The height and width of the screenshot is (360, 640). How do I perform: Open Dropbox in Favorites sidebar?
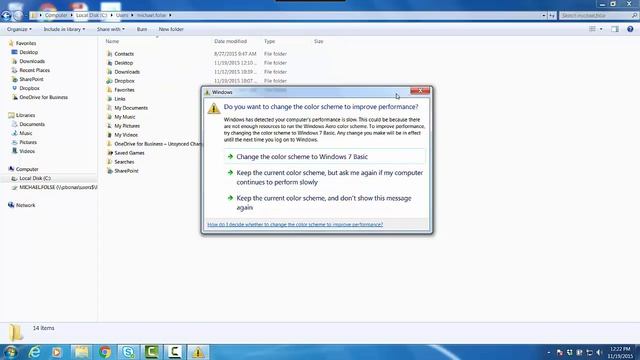coord(29,88)
